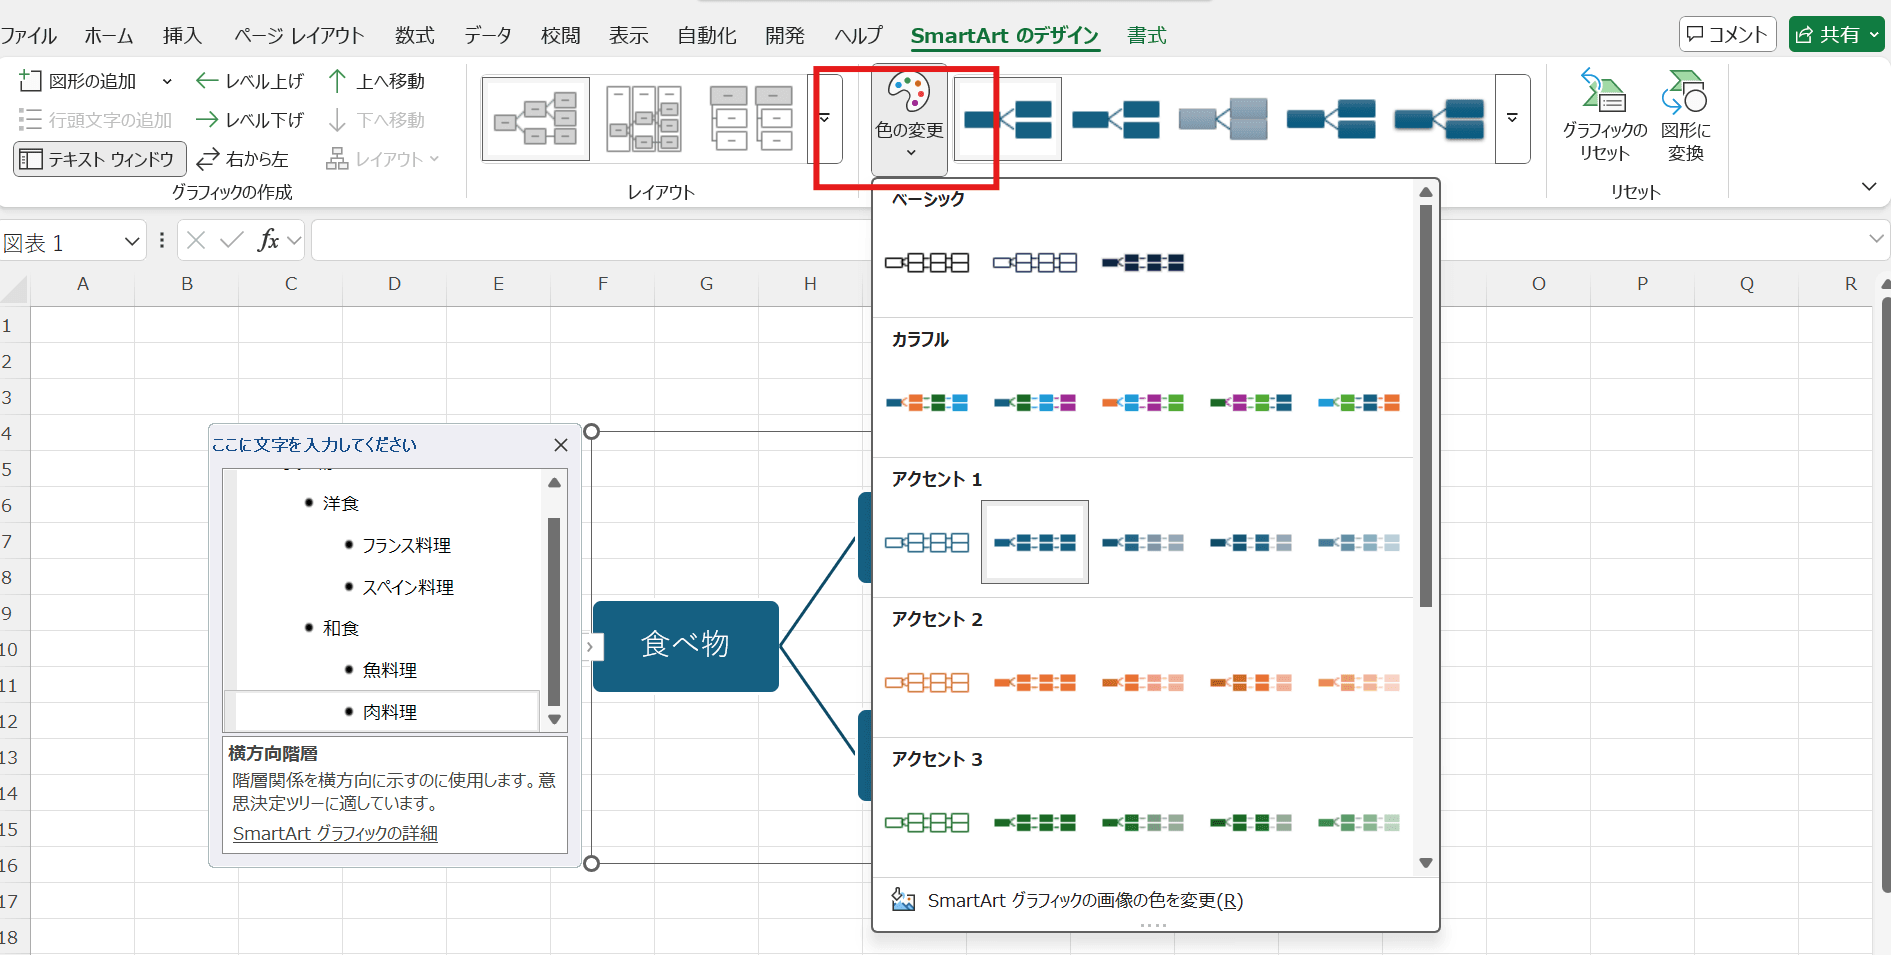Click the 色の変更 palette icon
The width and height of the screenshot is (1891, 955).
pos(909,95)
